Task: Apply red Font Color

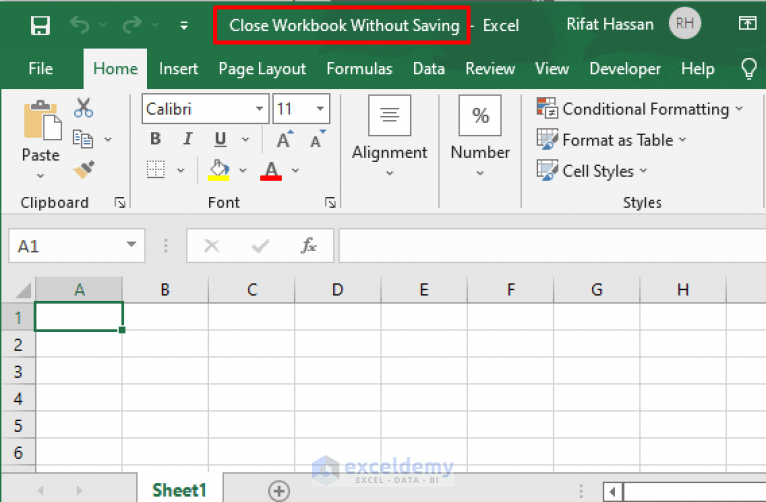Action: (271, 171)
